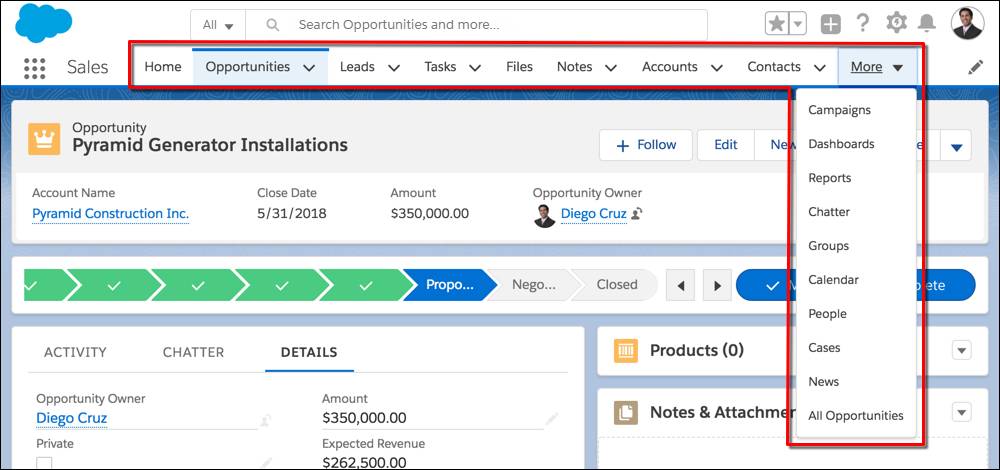1000x470 pixels.
Task: Click the user profile avatar
Action: pos(967,24)
